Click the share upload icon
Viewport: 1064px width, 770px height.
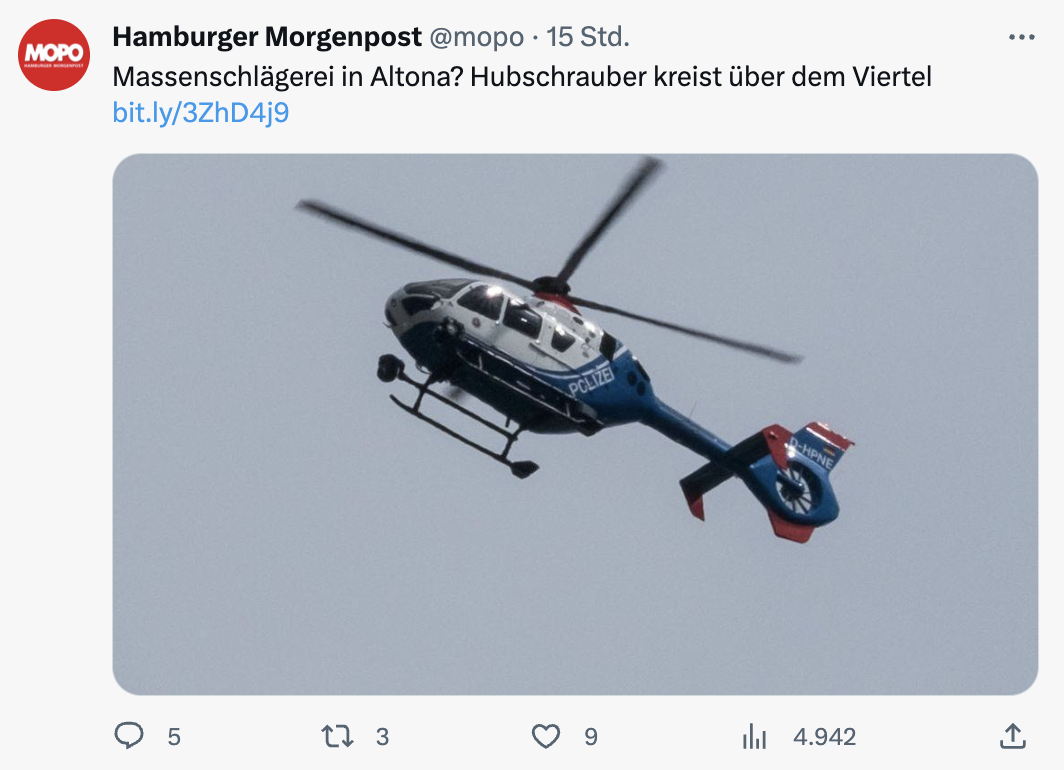pos(1012,736)
